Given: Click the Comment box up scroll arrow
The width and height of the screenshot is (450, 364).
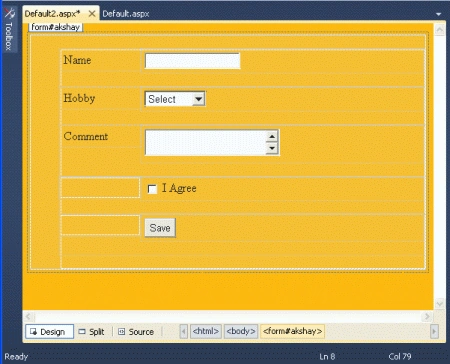Looking at the screenshot, I should pos(272,136).
